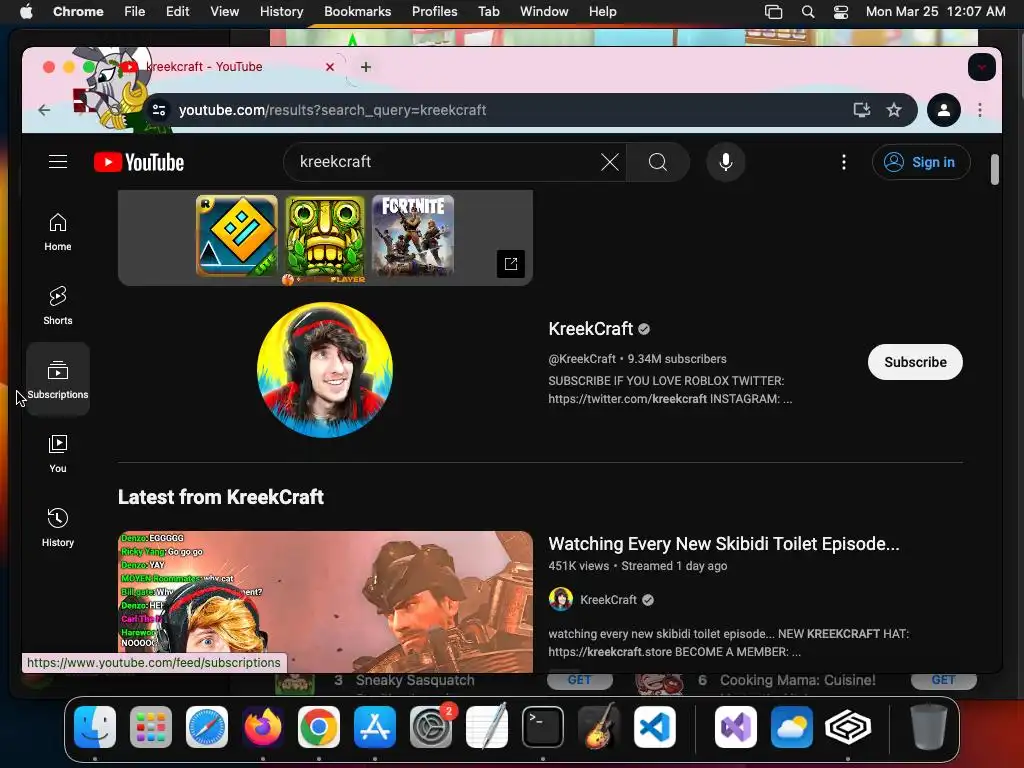This screenshot has height=768, width=1024.
Task: Click the Chrome address bar URL
Action: (332, 110)
